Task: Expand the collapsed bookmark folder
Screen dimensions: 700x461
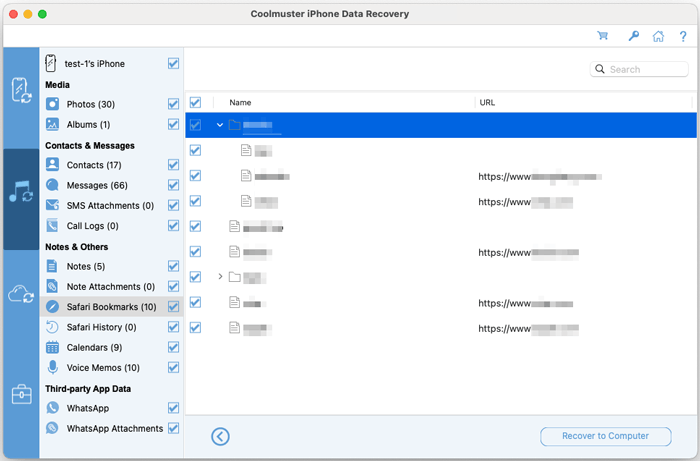Action: coord(220,277)
